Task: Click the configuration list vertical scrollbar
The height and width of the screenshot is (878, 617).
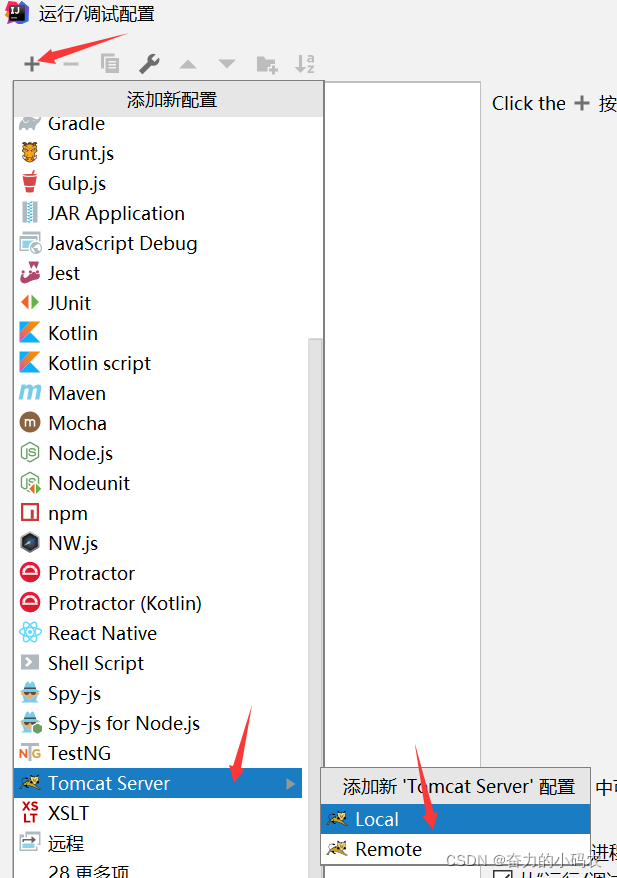Action: 315,550
